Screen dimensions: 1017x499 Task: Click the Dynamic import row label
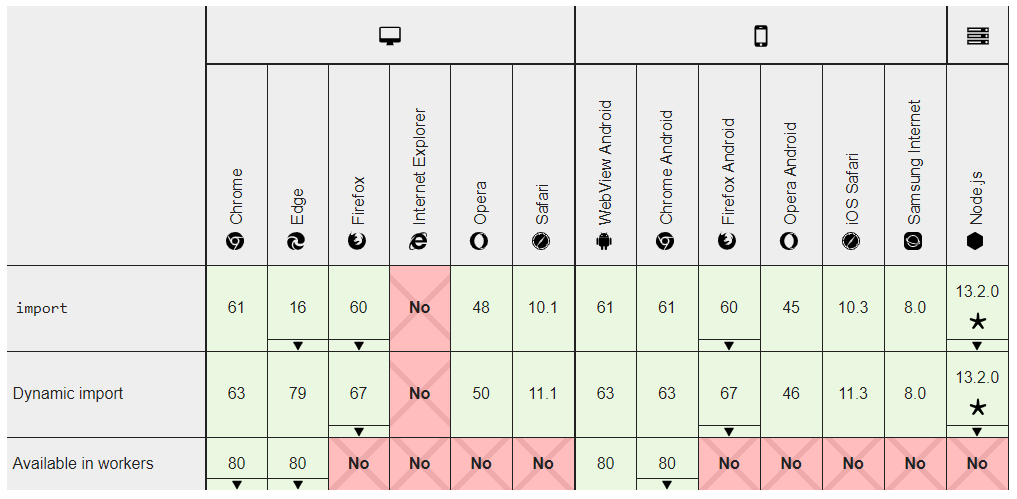coord(68,394)
